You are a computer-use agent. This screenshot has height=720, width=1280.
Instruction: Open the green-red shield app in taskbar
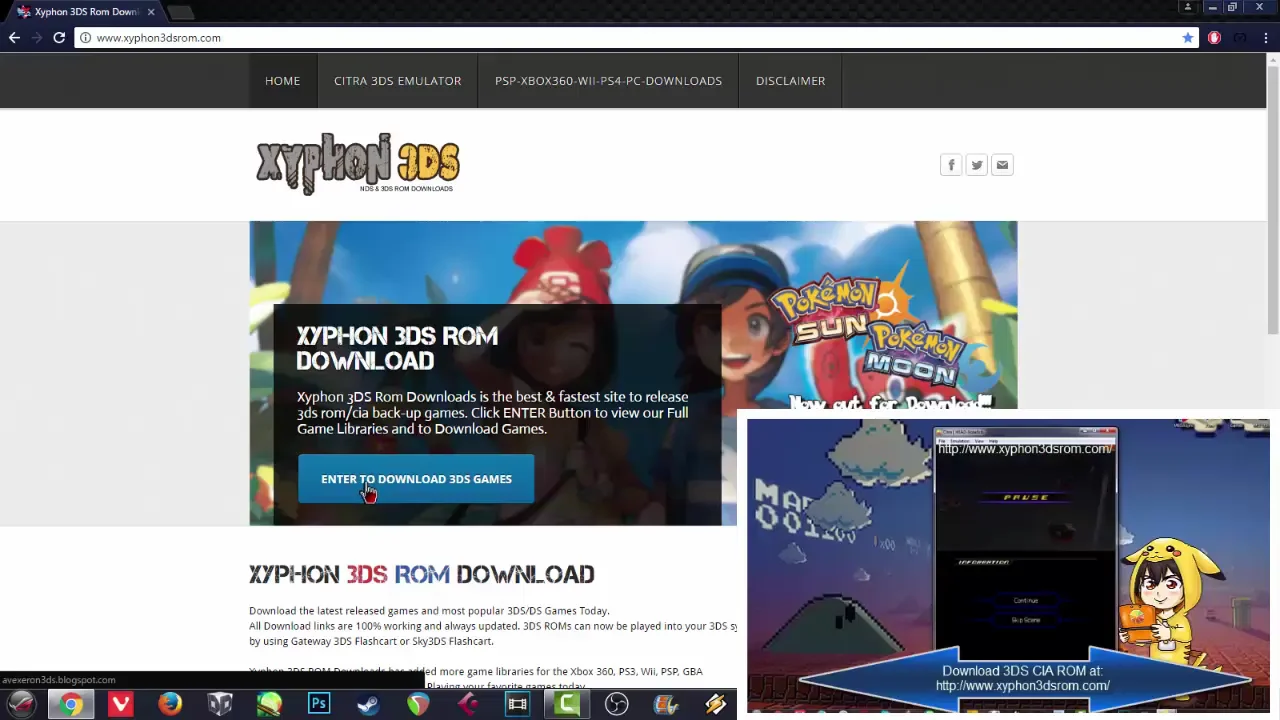418,704
